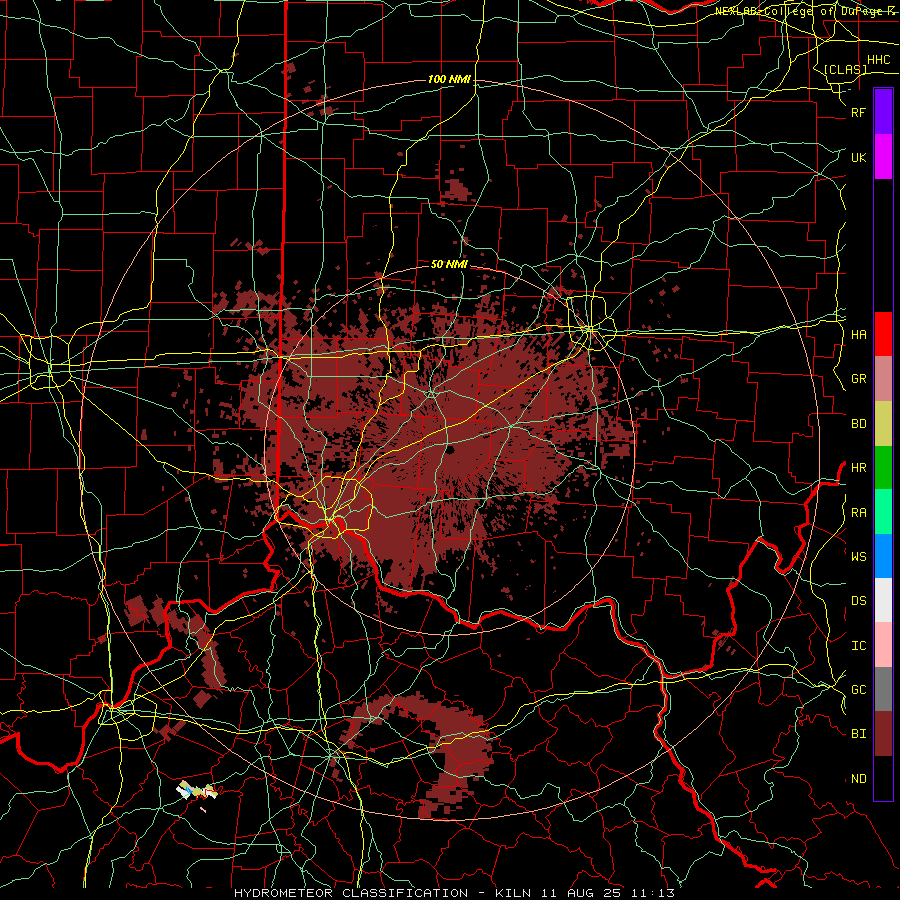Click the 'RA' legend label
The width and height of the screenshot is (900, 900).
tap(858, 513)
